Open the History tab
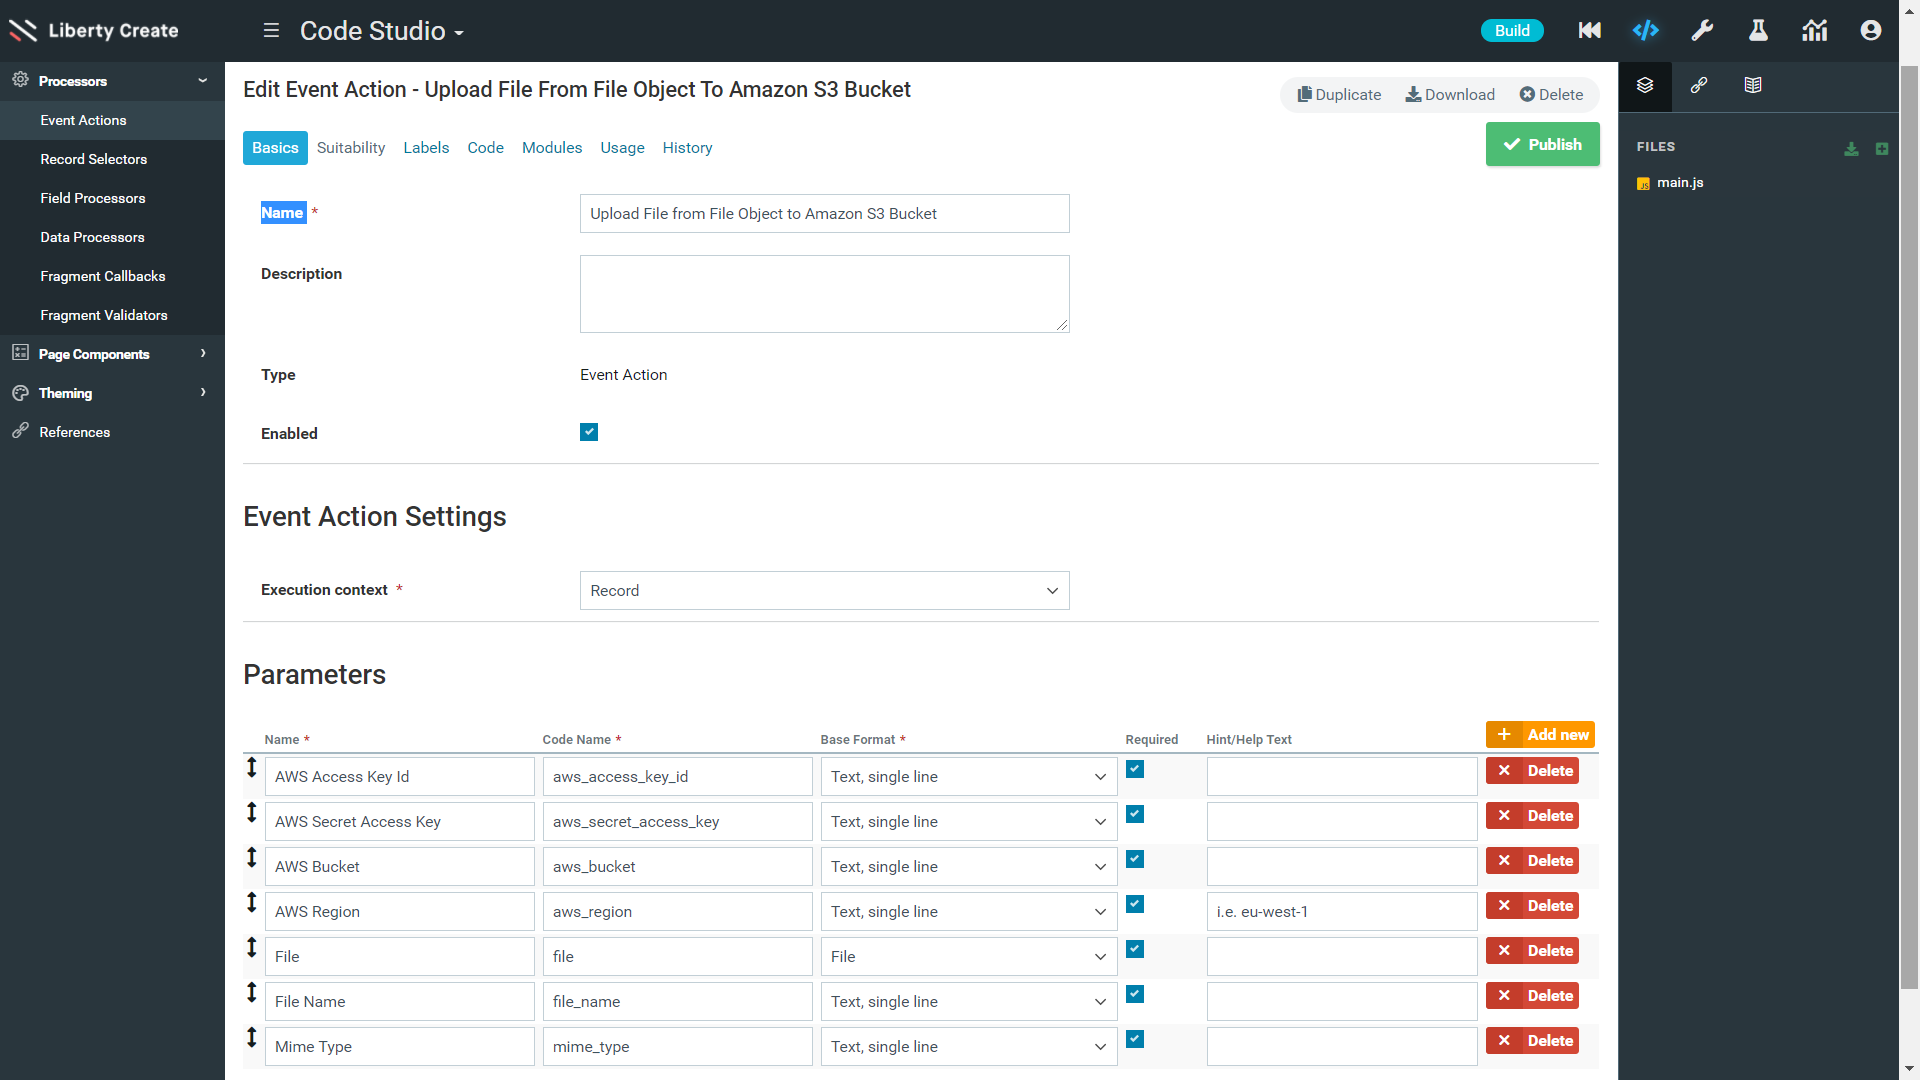This screenshot has width=1920, height=1080. [x=687, y=148]
